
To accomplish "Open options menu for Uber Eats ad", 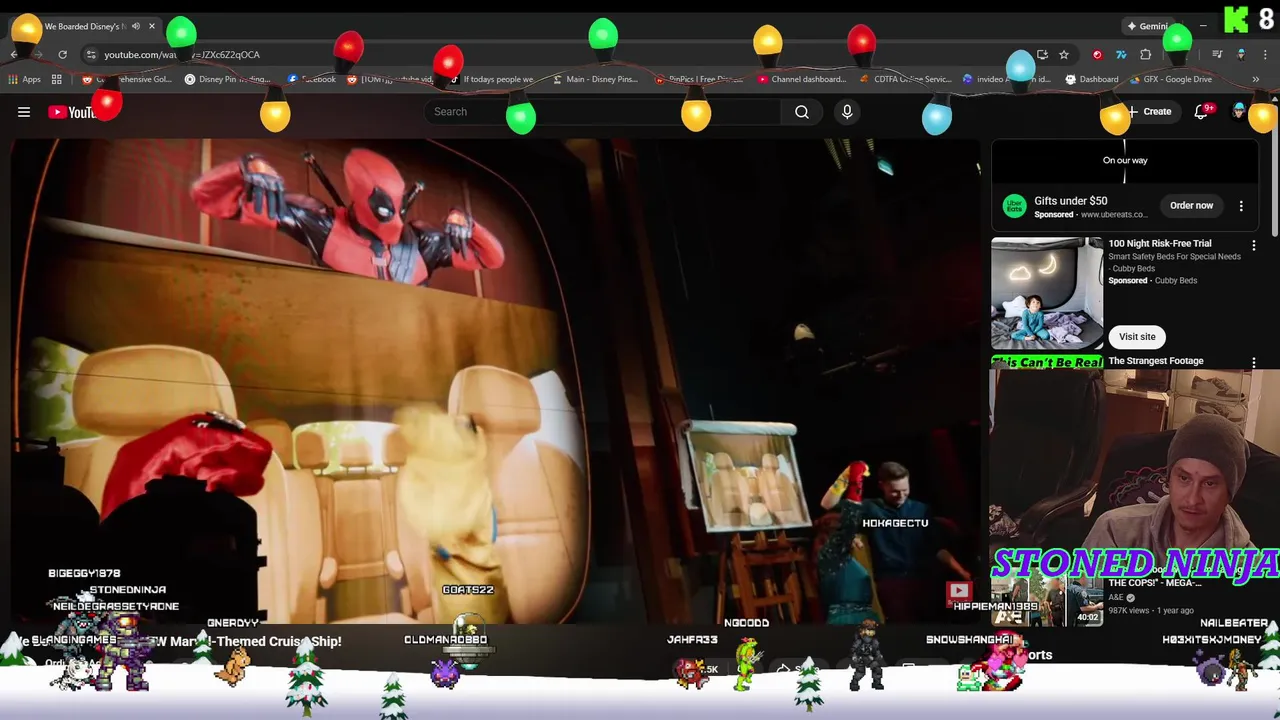I will 1241,206.
